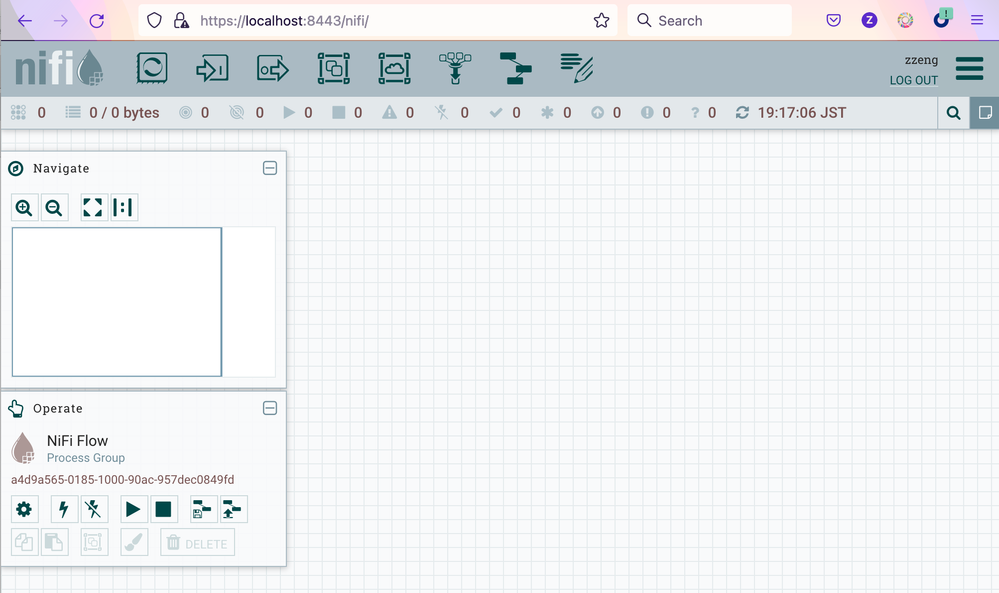999x593 pixels.
Task: Open process group configuration gear
Action: 24,510
